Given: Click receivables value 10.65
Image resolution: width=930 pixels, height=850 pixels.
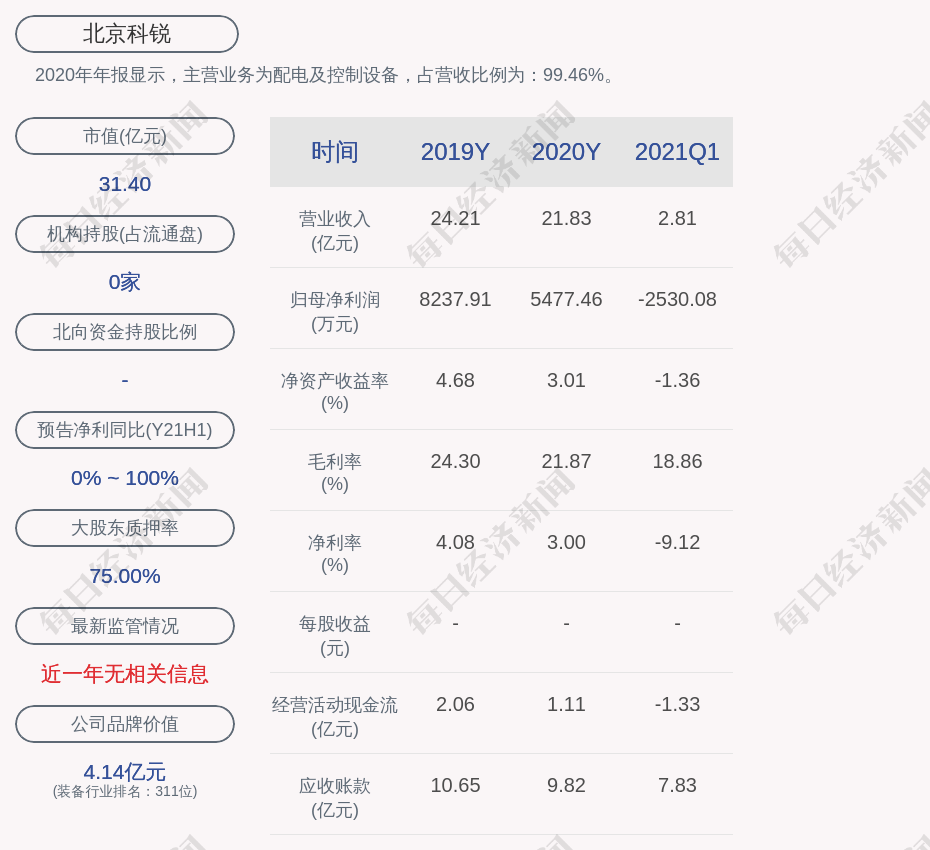Looking at the screenshot, I should pyautogui.click(x=455, y=785).
